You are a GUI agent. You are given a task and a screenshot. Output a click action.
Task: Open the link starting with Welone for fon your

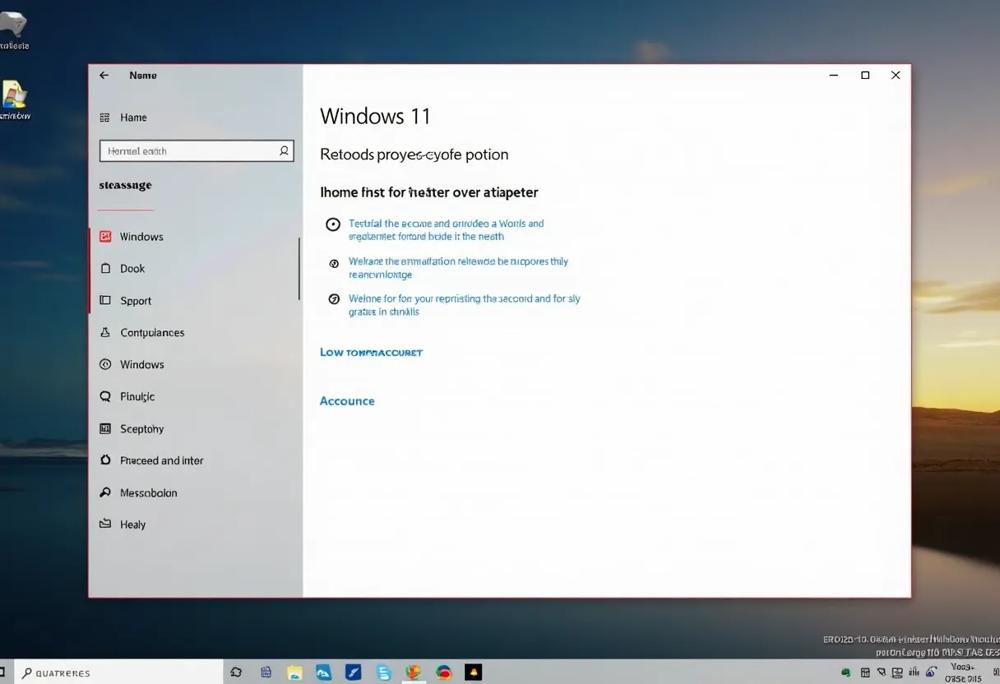(464, 305)
